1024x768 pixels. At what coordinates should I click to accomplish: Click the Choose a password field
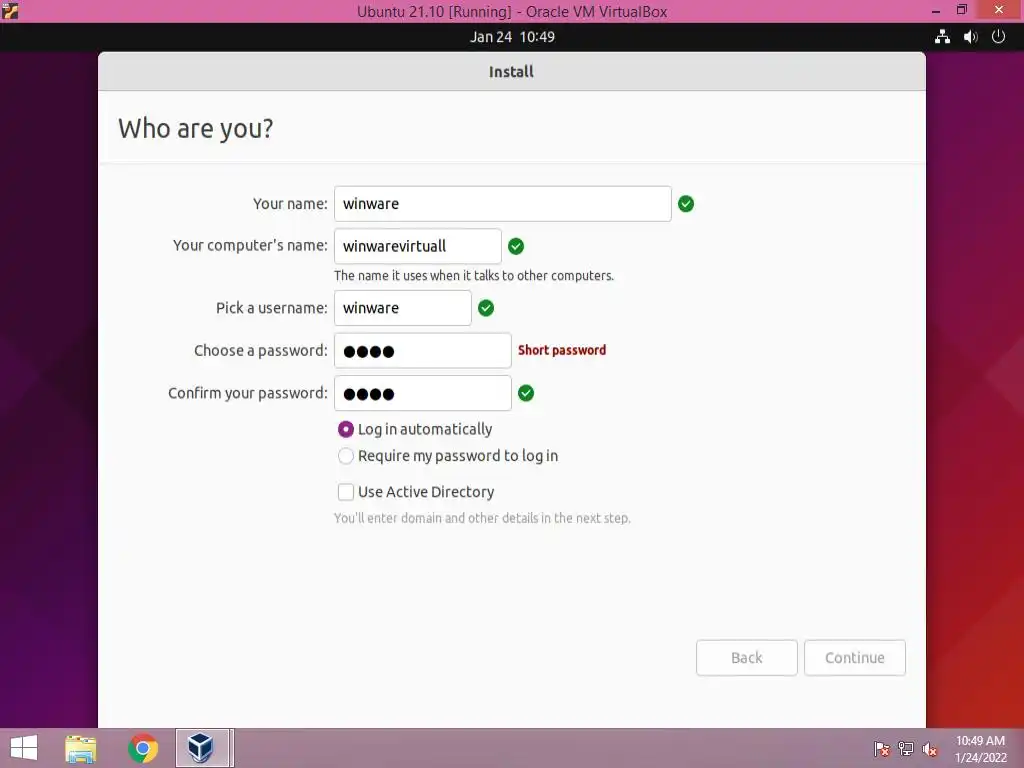(423, 351)
